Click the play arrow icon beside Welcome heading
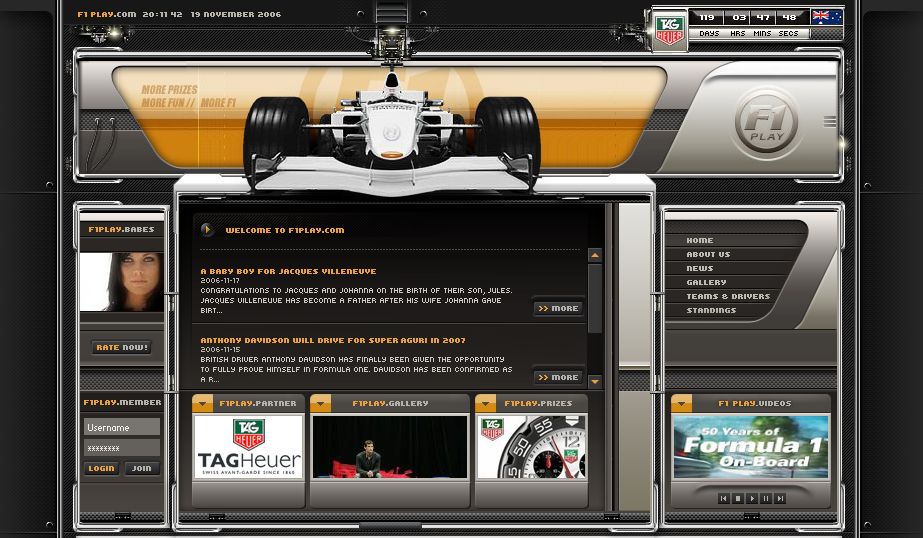Screen dimensions: 923x538 point(207,230)
